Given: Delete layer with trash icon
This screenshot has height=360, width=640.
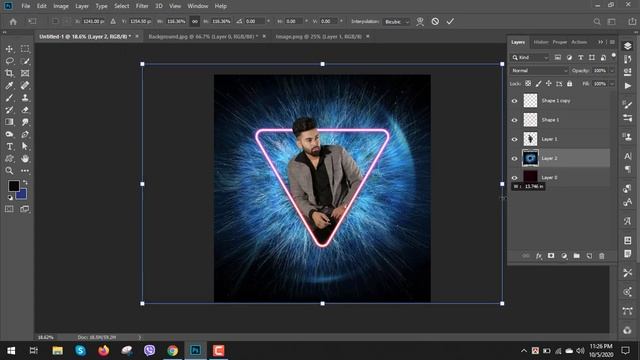Looking at the screenshot, I should pyautogui.click(x=602, y=256).
